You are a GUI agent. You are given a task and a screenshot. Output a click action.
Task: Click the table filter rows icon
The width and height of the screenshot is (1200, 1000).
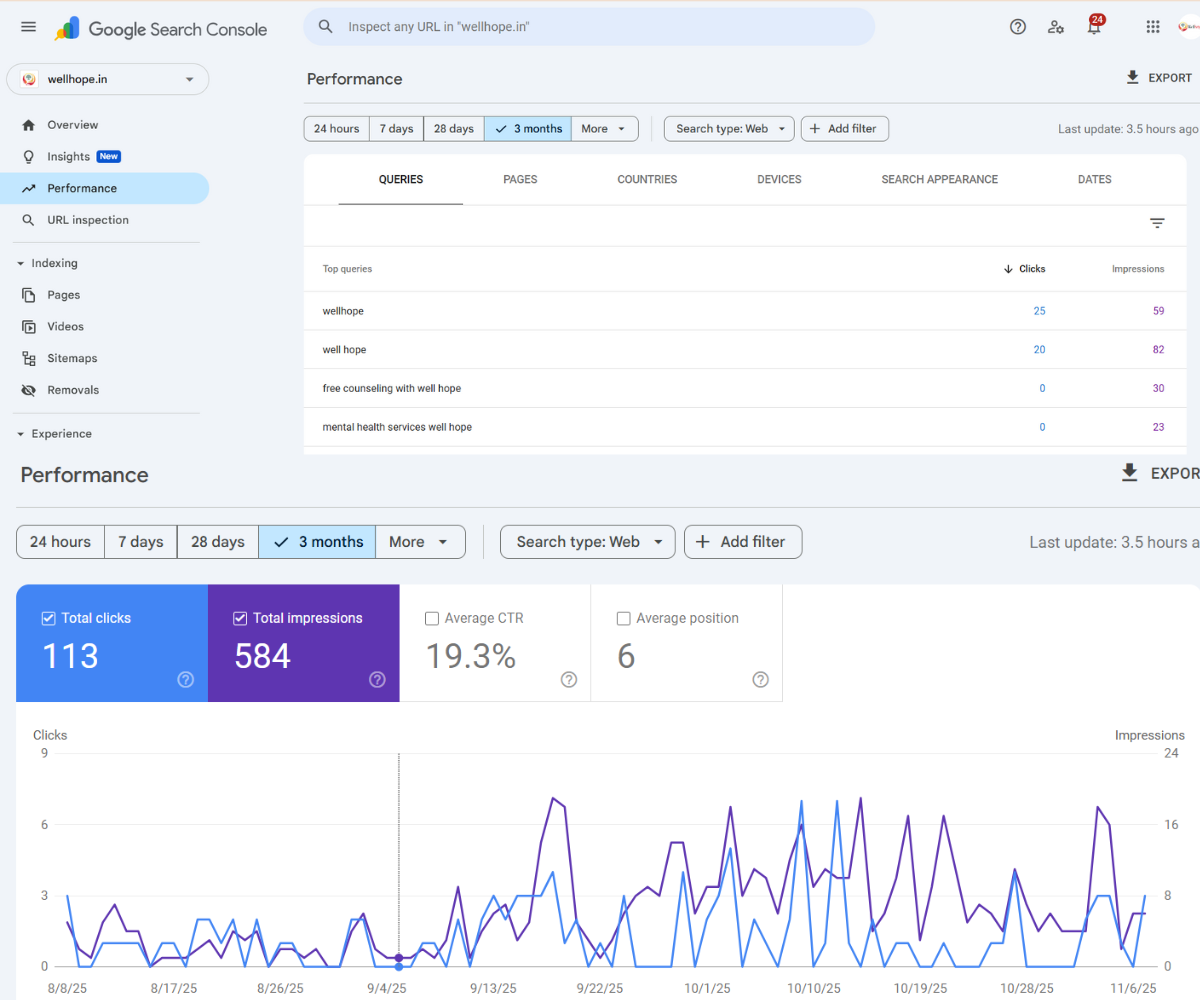1157,223
